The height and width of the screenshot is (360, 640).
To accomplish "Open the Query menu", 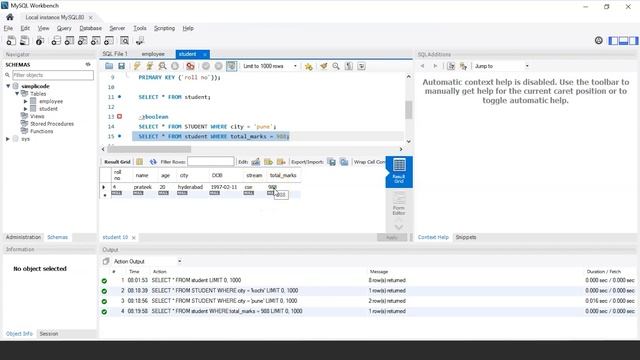I will click(64, 28).
